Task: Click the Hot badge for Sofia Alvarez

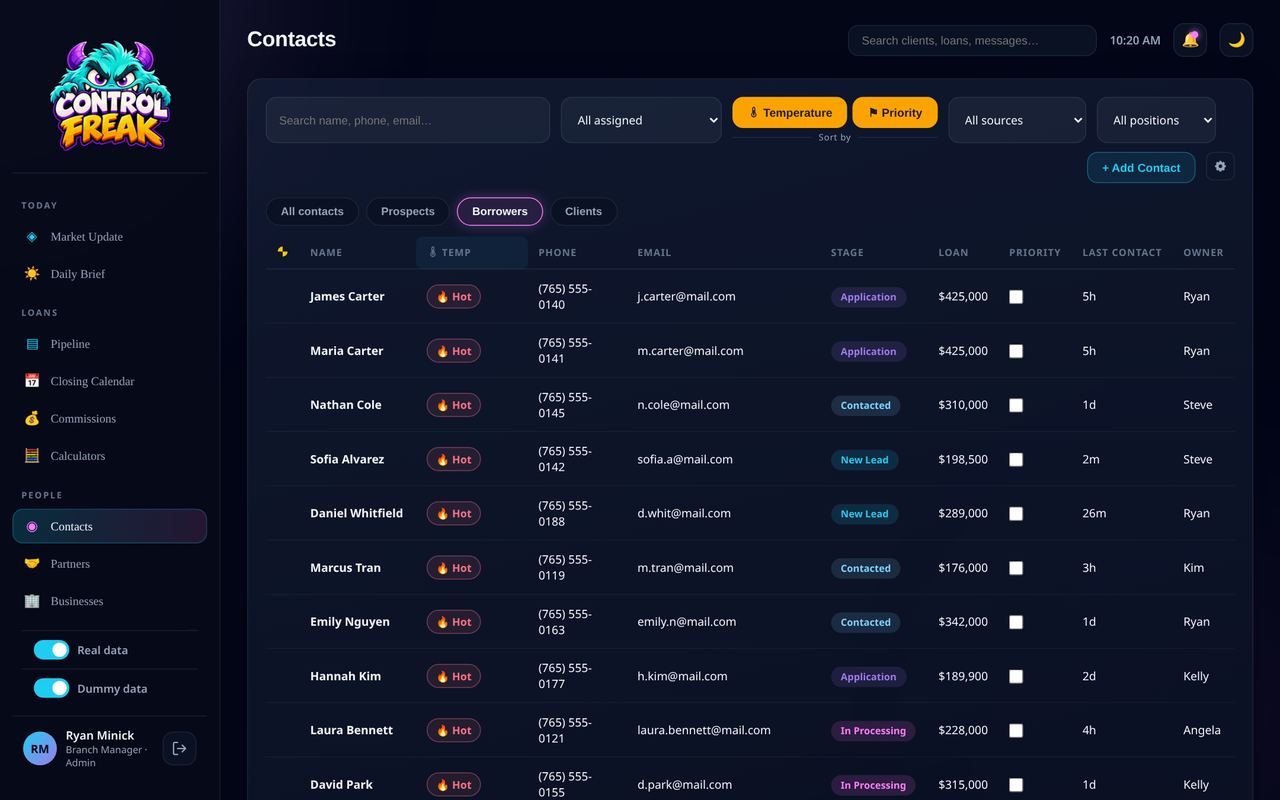Action: coord(454,460)
